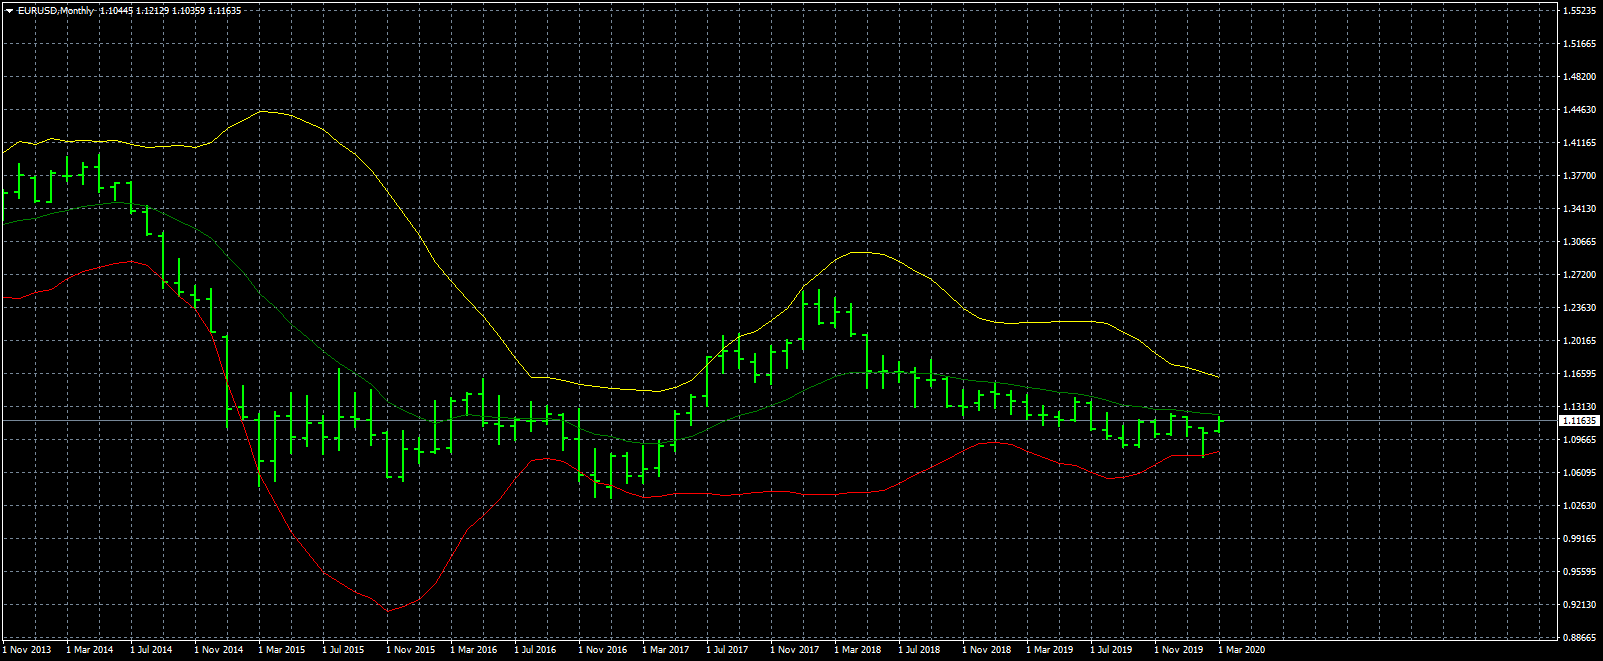Open the chart menu triangle beside EURUSD,Monthly
This screenshot has width=1603, height=661.
coord(9,10)
